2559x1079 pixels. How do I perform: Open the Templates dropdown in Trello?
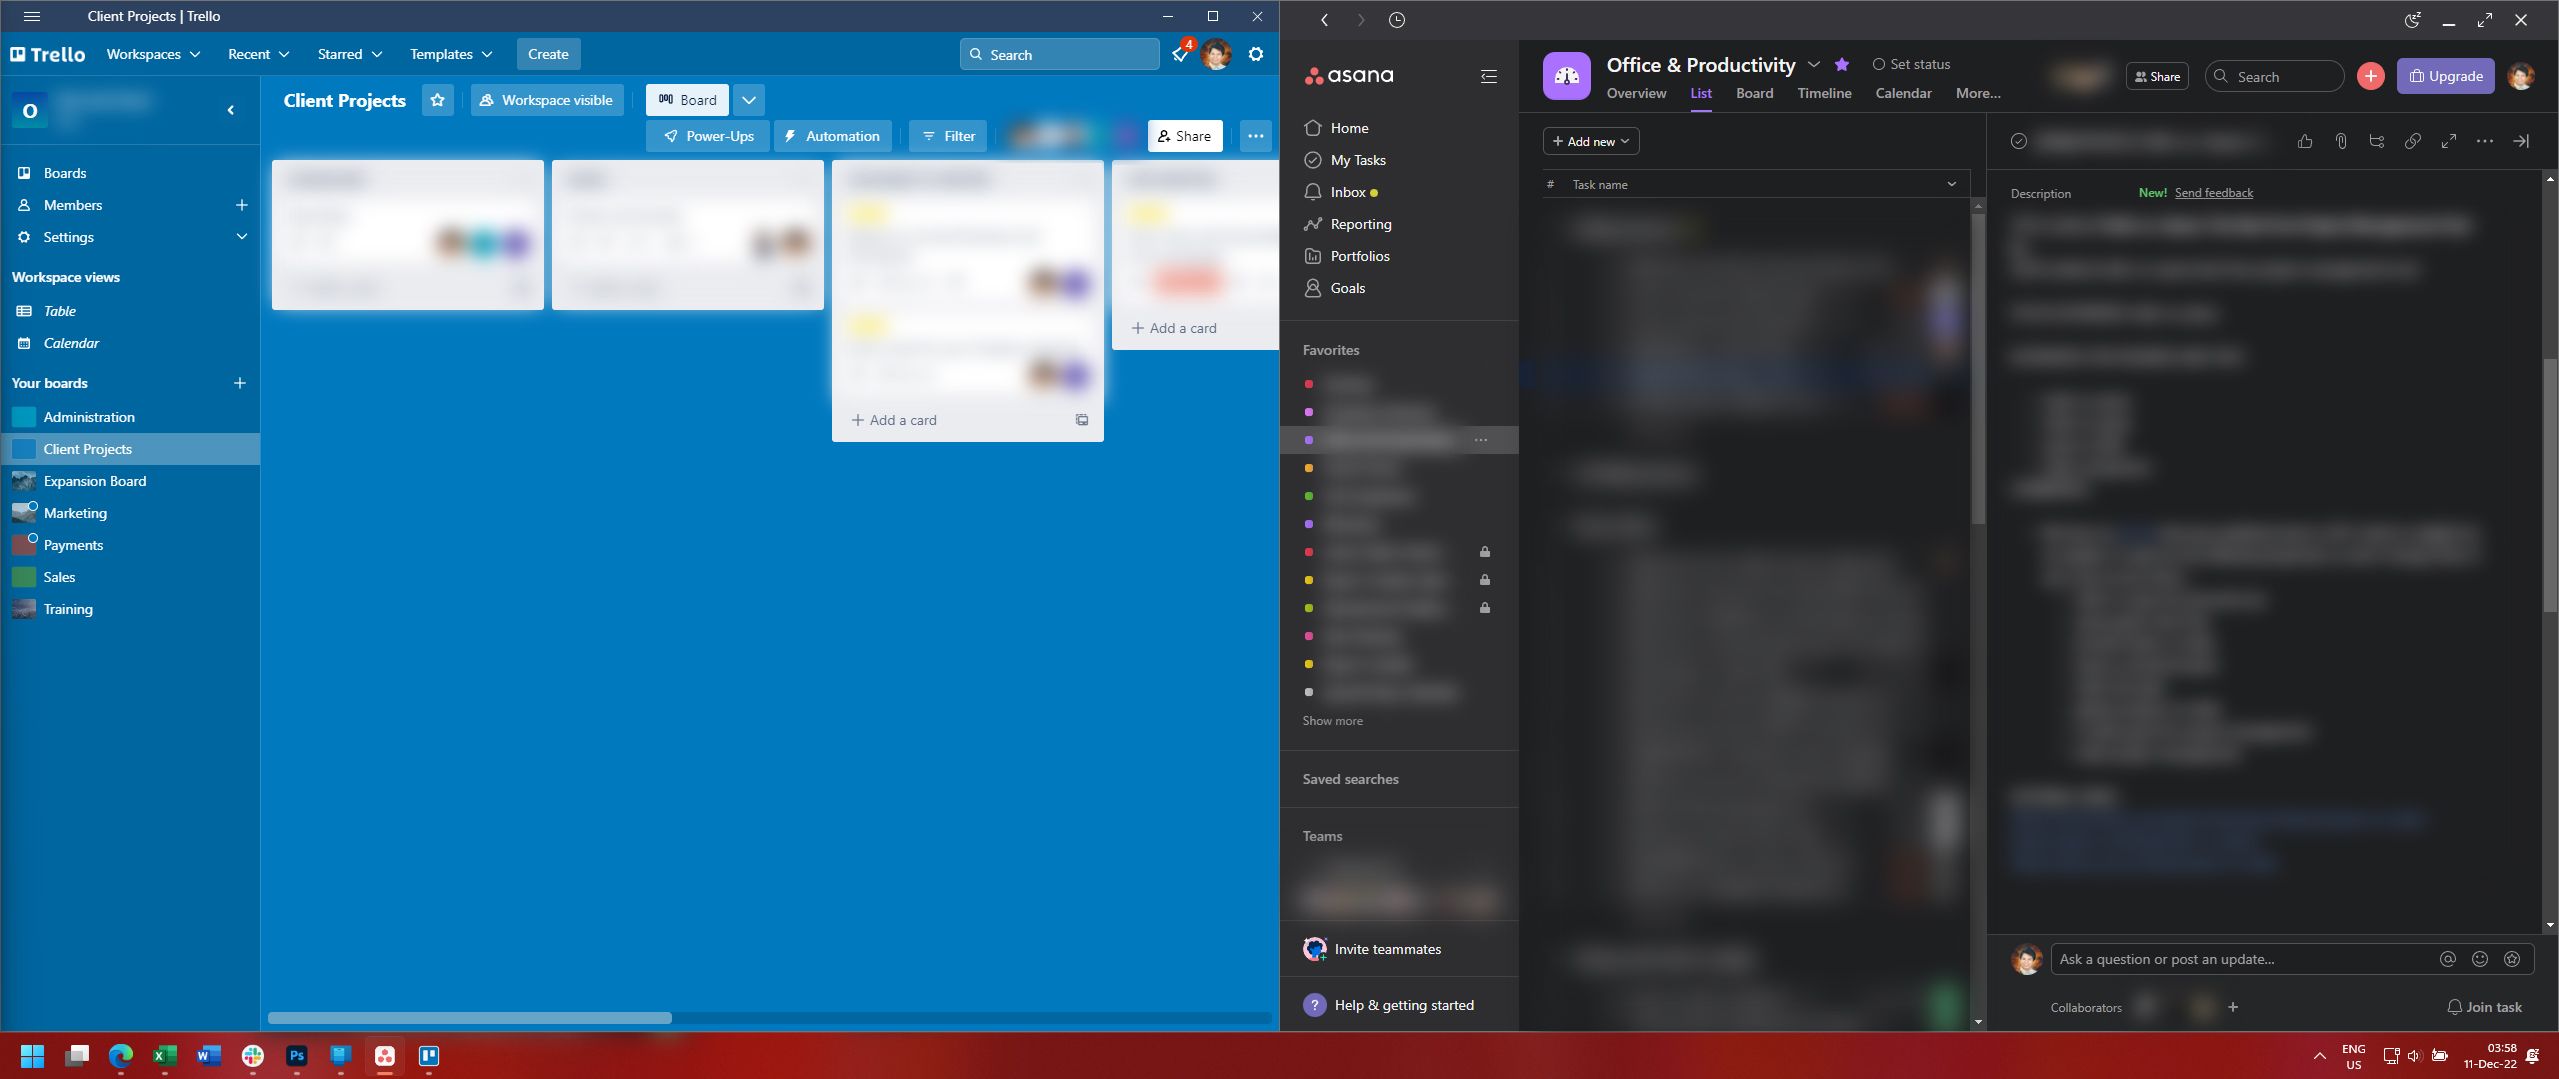point(451,54)
